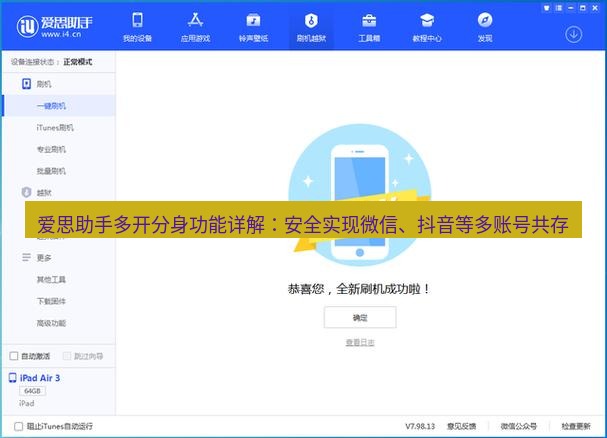The width and height of the screenshot is (607, 438).
Task: Select the 刷机越狱 tab
Action: pos(311,27)
